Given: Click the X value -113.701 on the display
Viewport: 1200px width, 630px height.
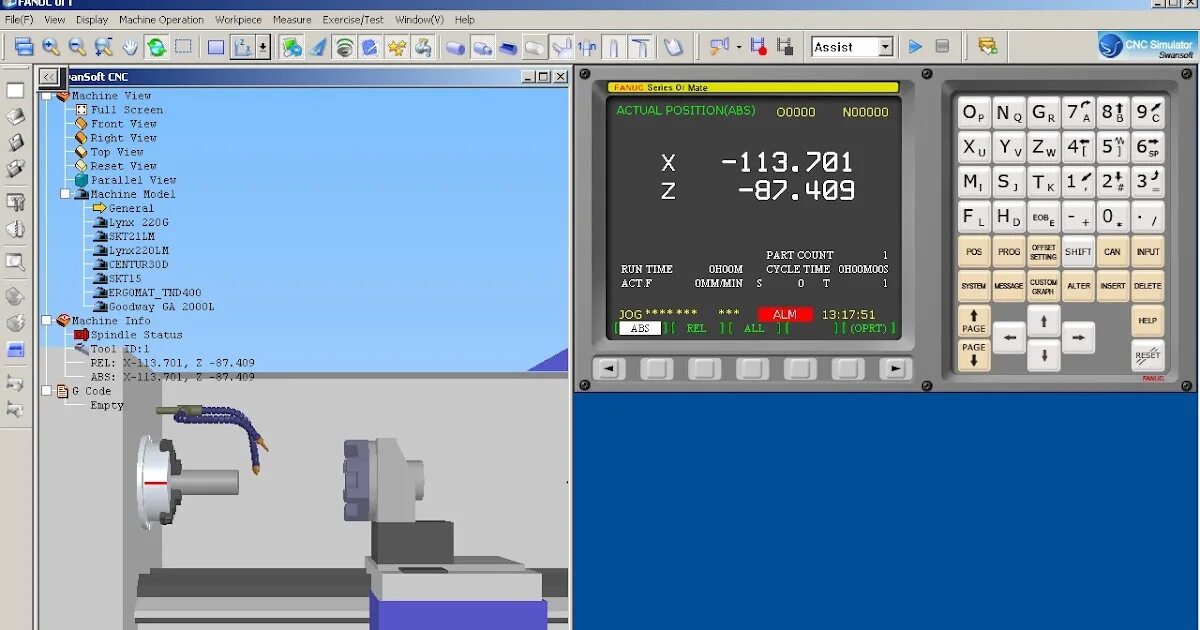Looking at the screenshot, I should coord(787,162).
